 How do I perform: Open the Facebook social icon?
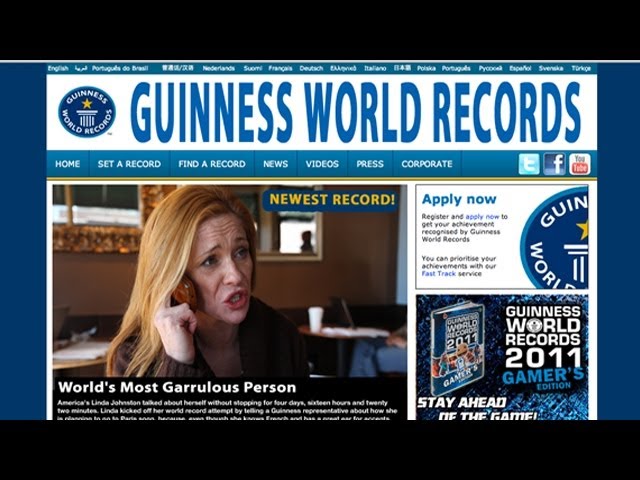point(554,164)
